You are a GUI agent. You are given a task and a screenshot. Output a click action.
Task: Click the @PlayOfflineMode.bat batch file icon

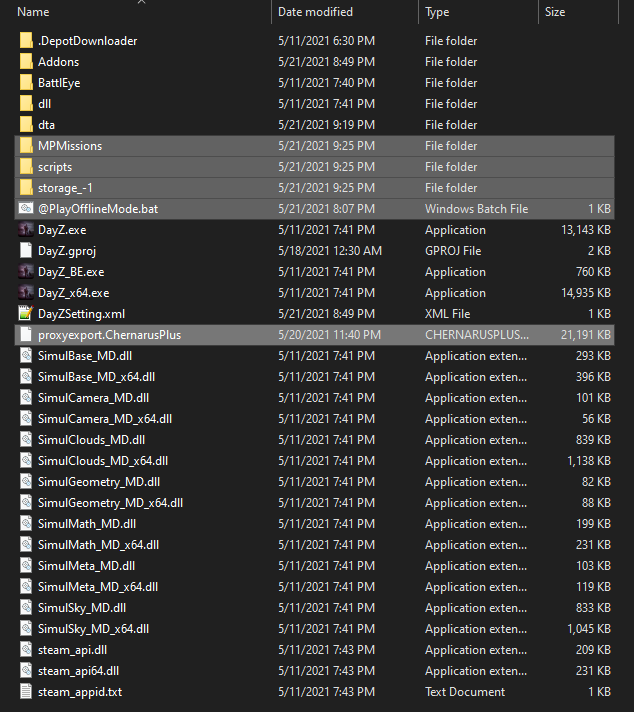(x=26, y=208)
